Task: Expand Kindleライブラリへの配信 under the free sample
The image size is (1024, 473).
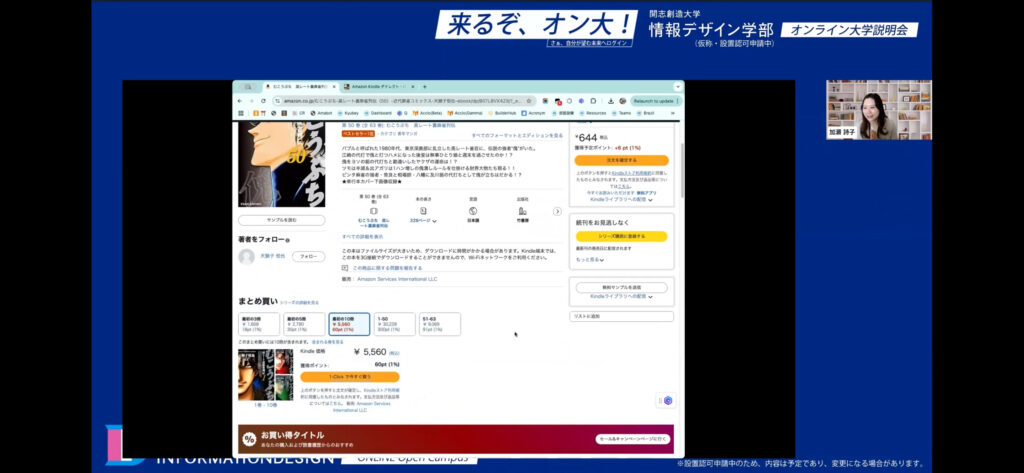Action: pyautogui.click(x=621, y=296)
